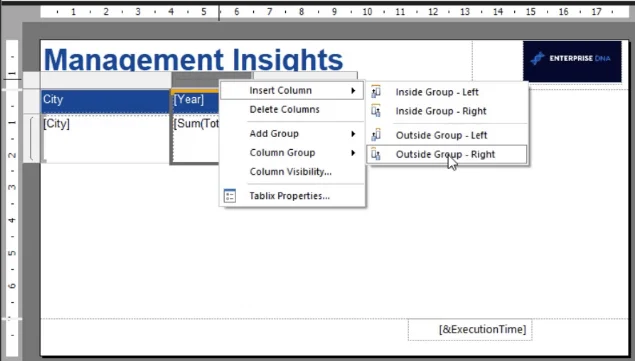Select Outside Group - Right
635x361 pixels.
click(447, 154)
